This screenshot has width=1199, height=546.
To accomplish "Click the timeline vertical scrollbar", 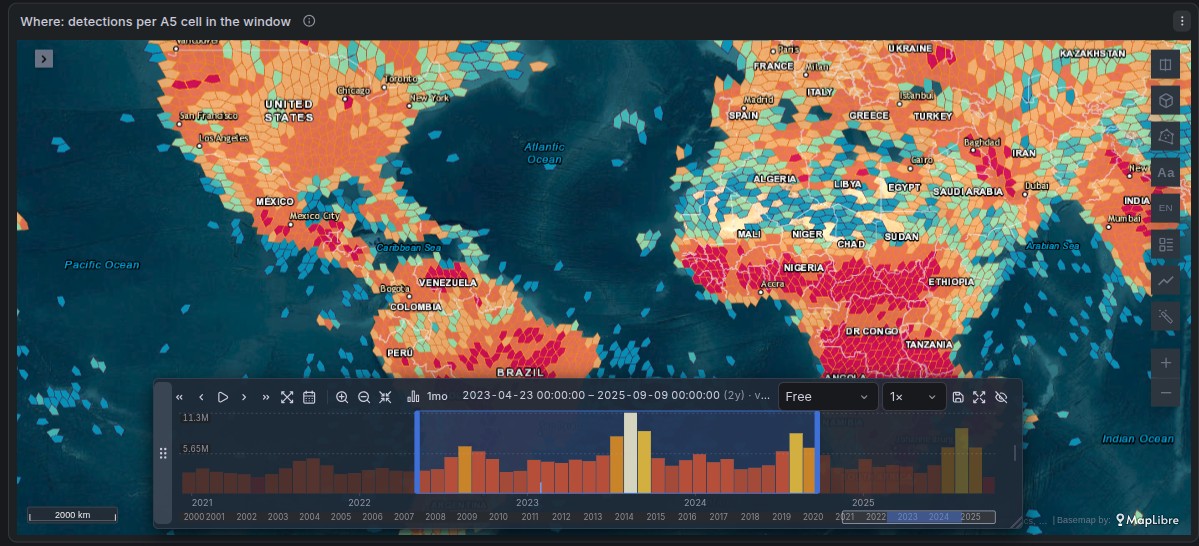I will 1015,453.
